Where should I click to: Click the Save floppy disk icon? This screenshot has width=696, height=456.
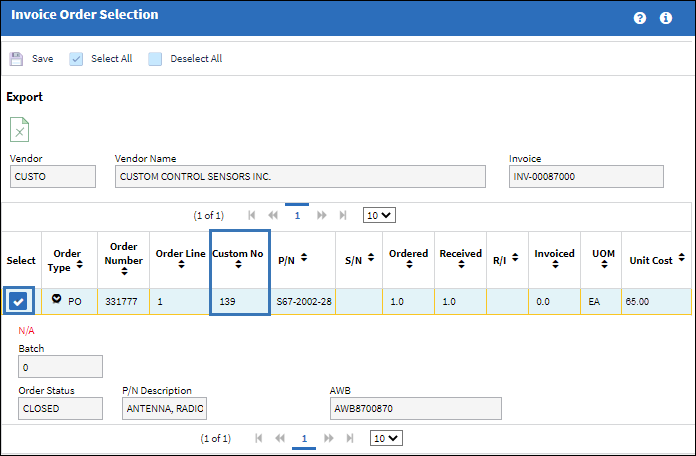(x=16, y=59)
